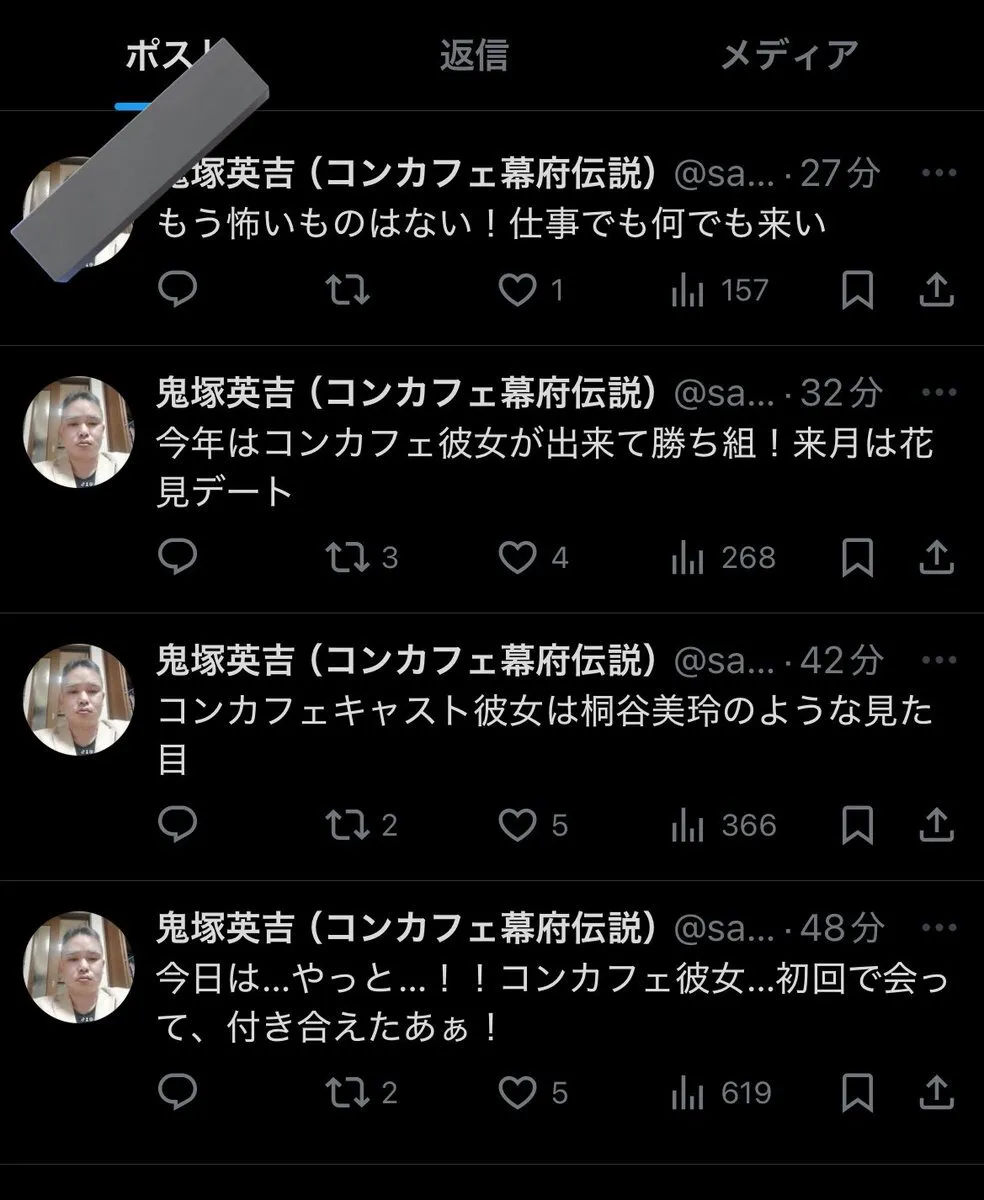Switch to the 返信 tab
Screen dimensions: 984x1200
pyautogui.click(x=473, y=55)
